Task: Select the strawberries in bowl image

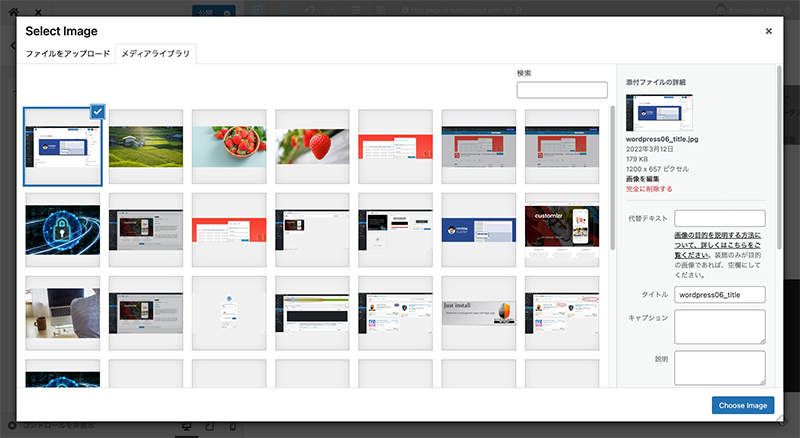Action: click(229, 146)
